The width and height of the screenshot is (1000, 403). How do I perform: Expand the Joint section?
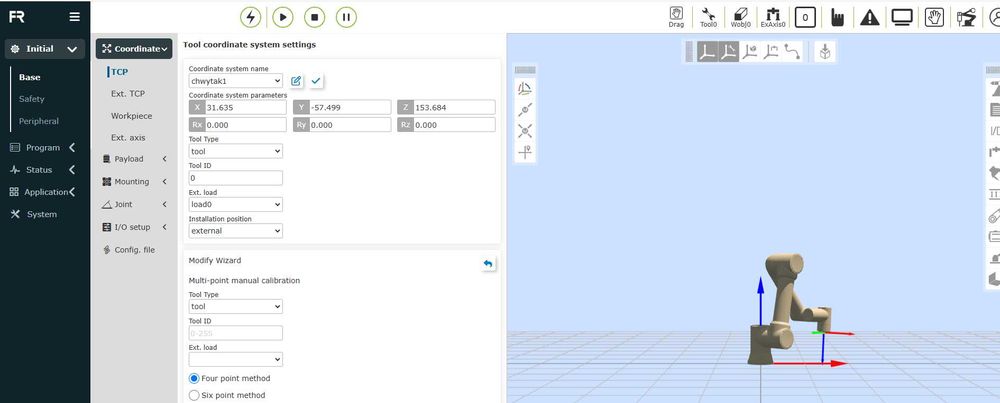(135, 205)
